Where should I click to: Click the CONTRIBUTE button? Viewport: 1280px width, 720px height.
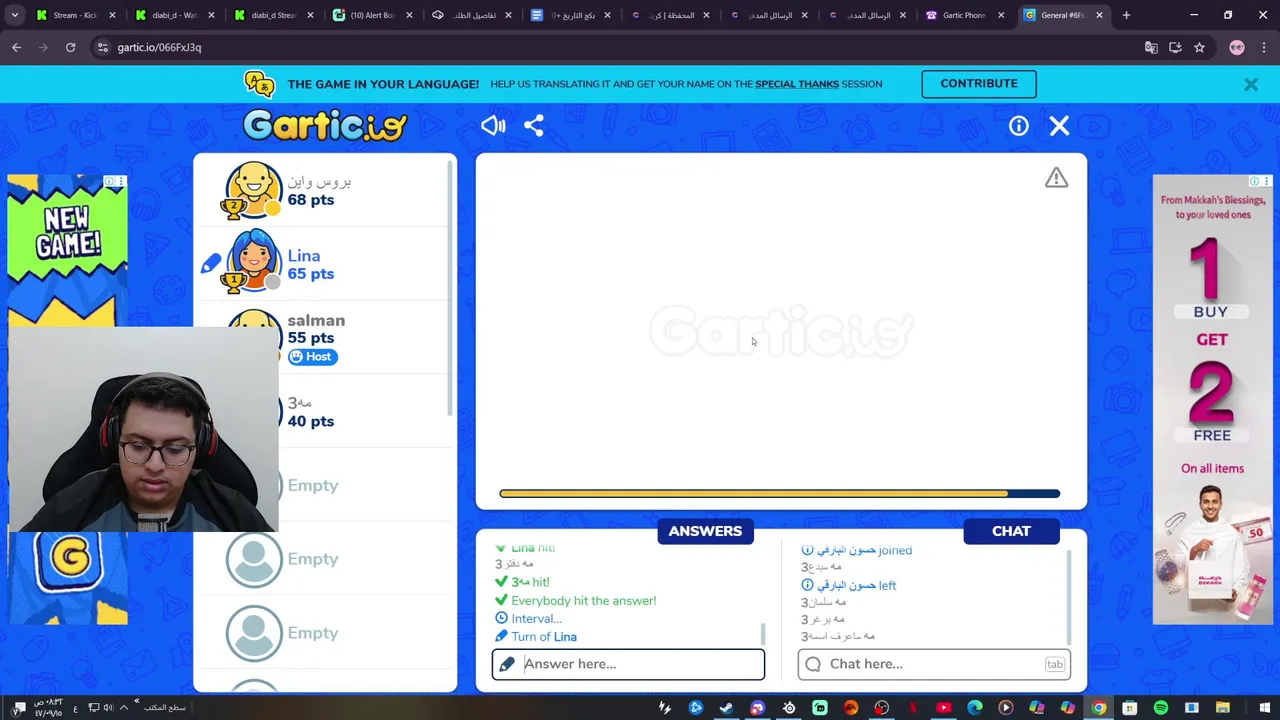[979, 84]
